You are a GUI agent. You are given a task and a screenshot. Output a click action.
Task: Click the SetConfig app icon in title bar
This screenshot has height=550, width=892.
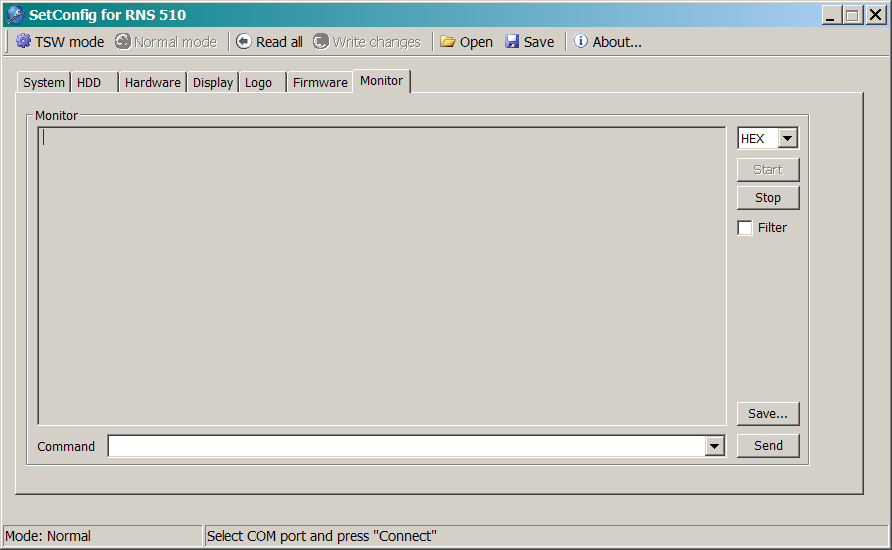point(15,14)
